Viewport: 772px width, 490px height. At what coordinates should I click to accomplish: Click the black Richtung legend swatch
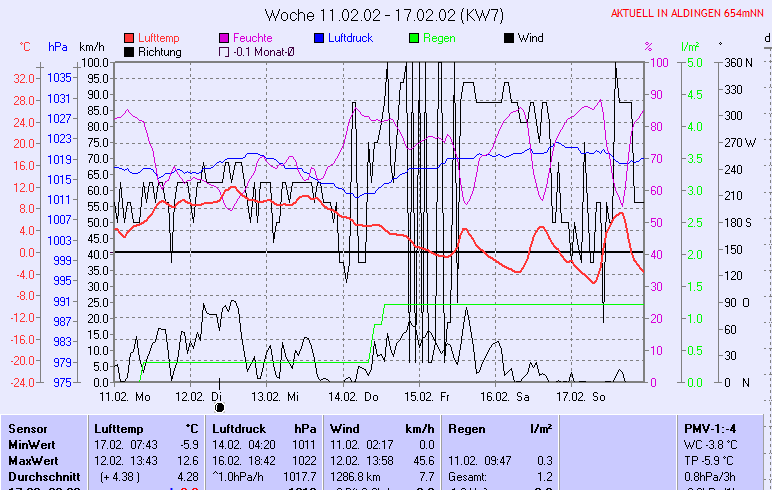130,52
